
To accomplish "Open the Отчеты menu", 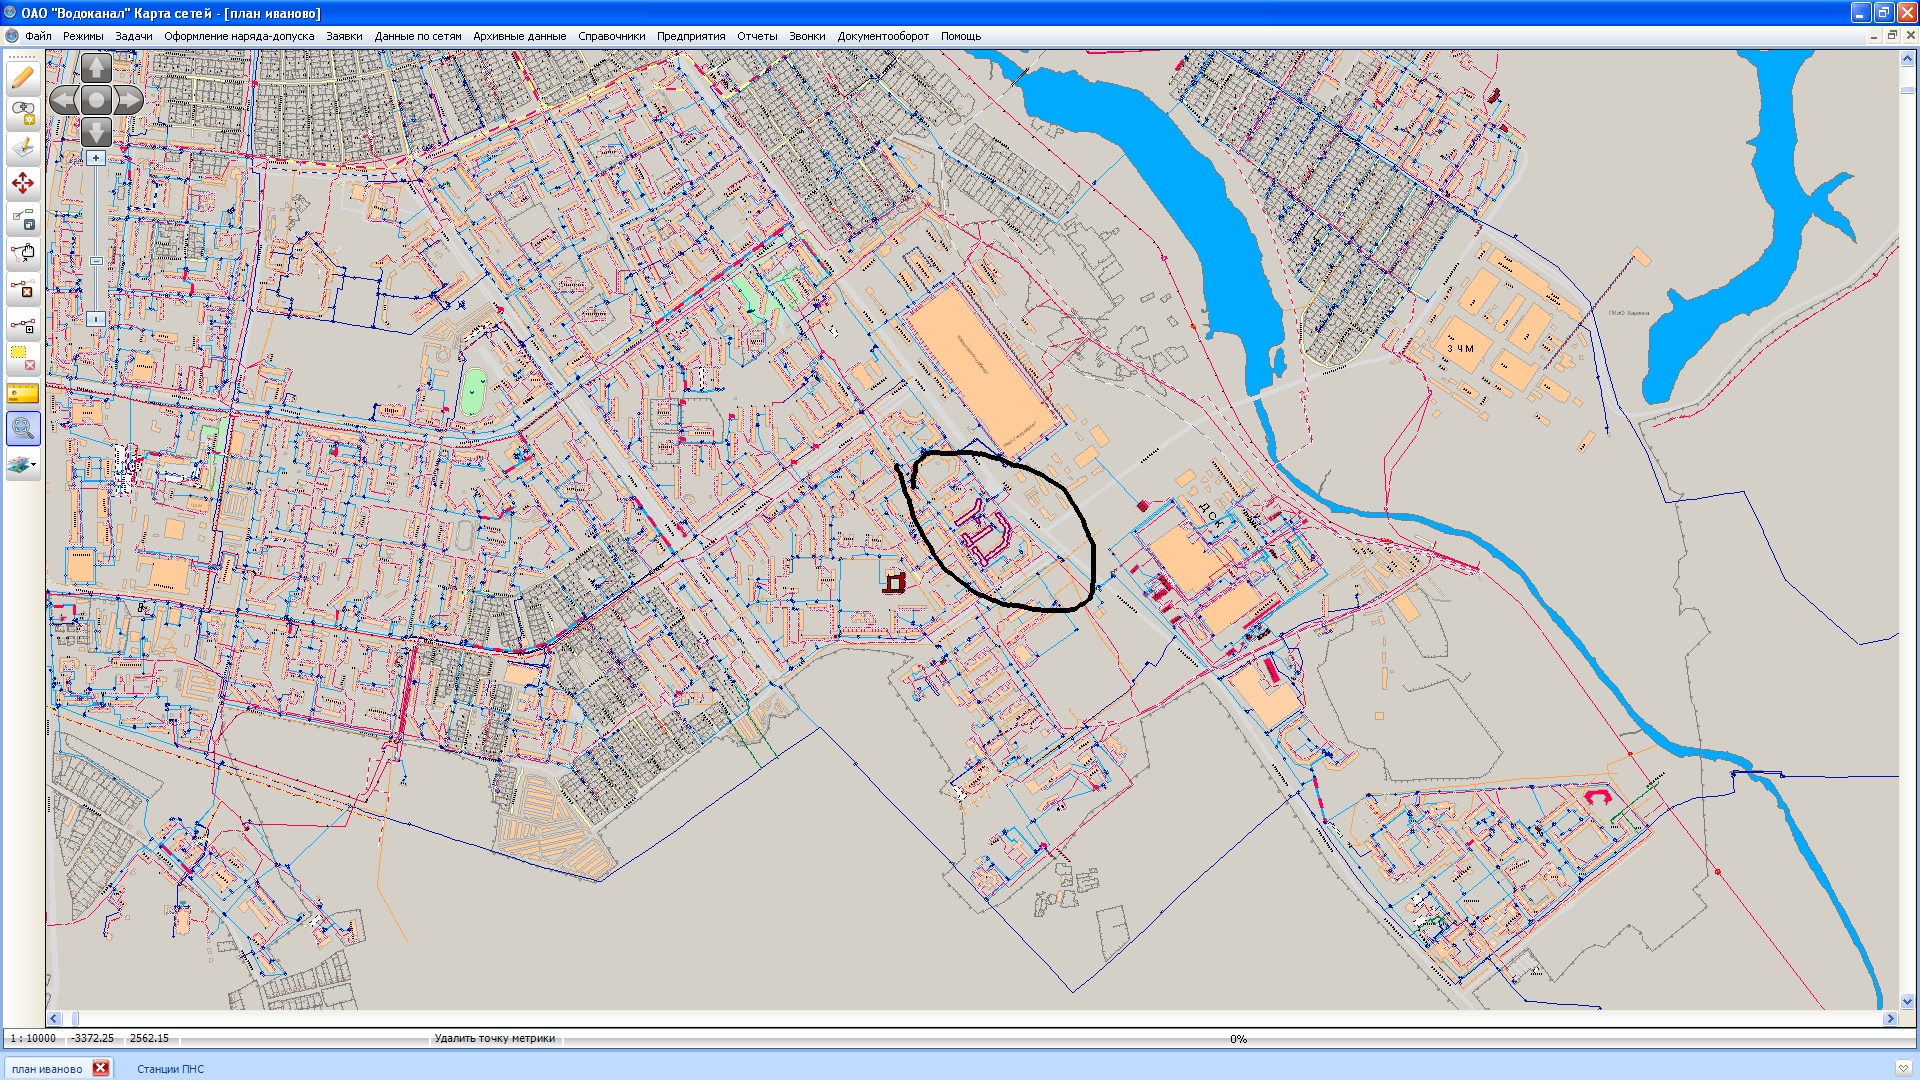I will [756, 36].
